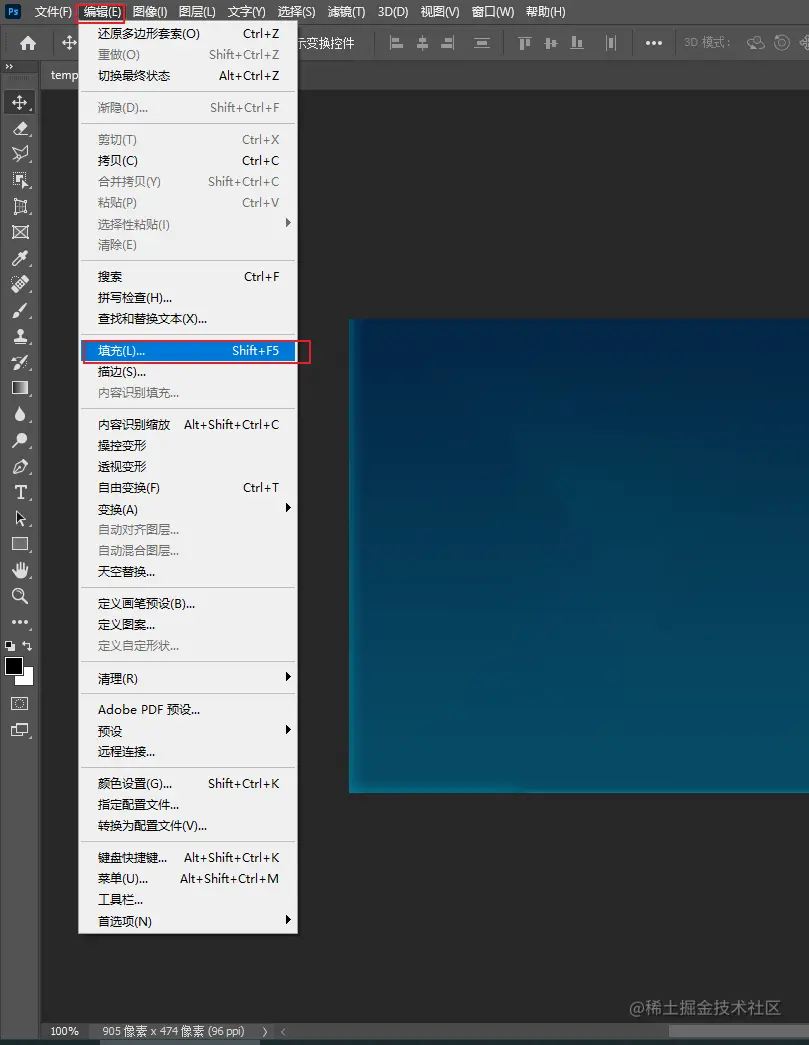Select the Brush tool
809x1045 pixels.
[20, 310]
